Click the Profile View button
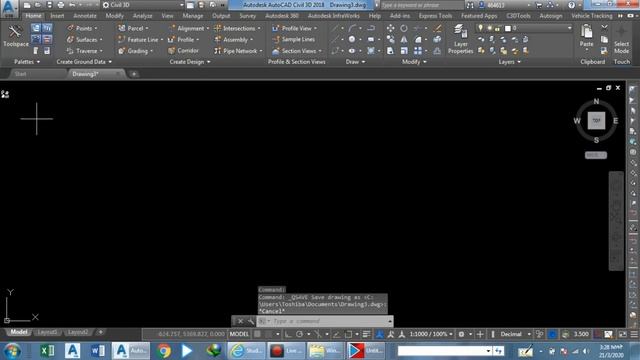Image resolution: width=640 pixels, height=360 pixels. (x=294, y=29)
